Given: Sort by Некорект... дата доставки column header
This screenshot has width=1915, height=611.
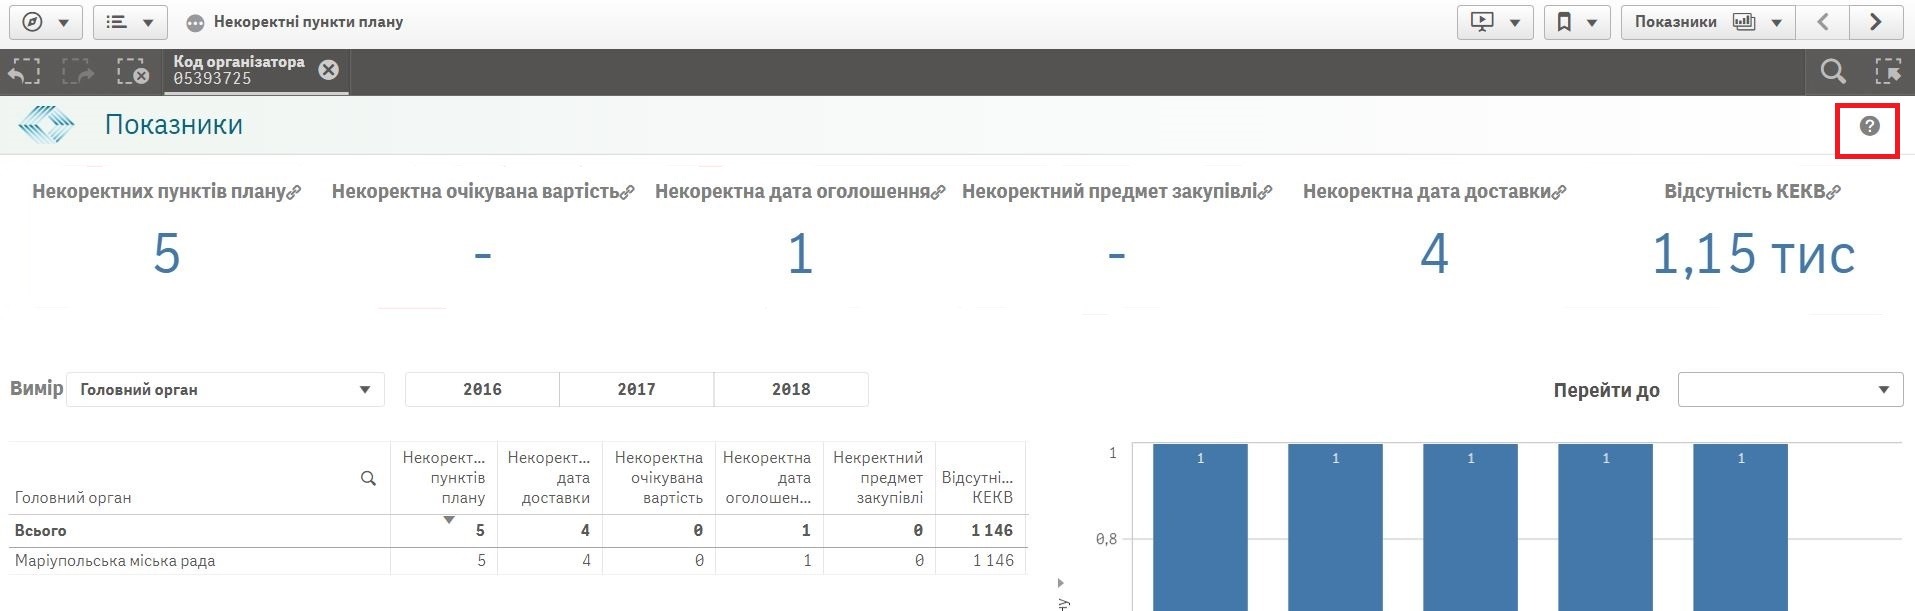Looking at the screenshot, I should tap(549, 477).
